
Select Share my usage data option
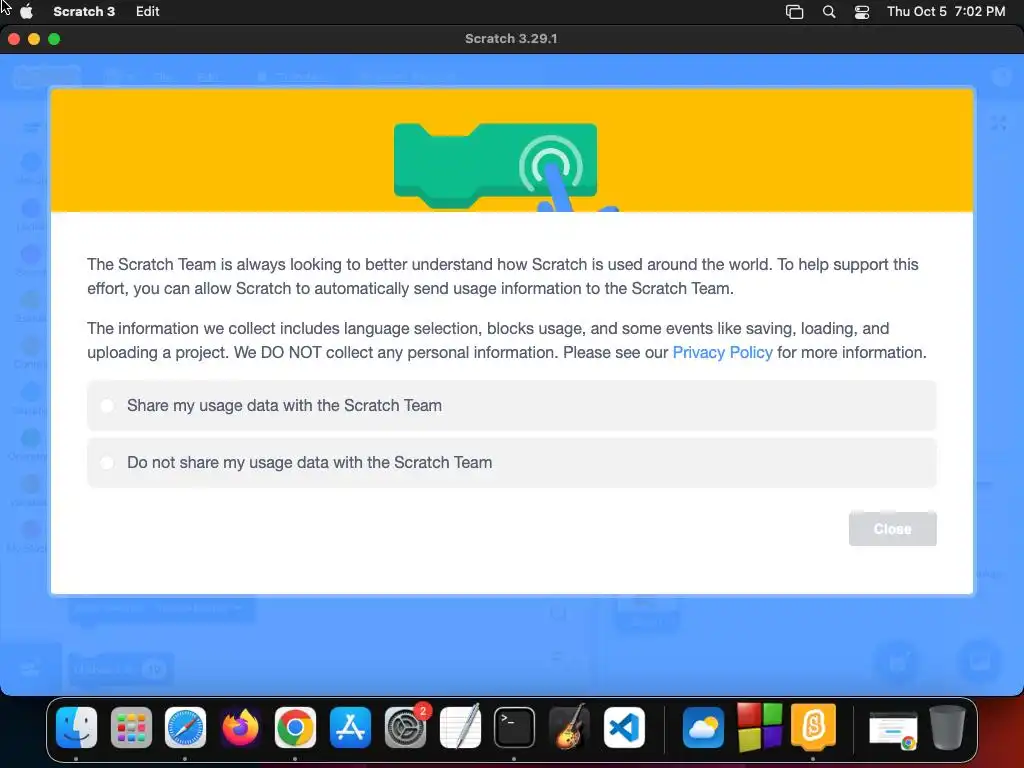(511, 406)
